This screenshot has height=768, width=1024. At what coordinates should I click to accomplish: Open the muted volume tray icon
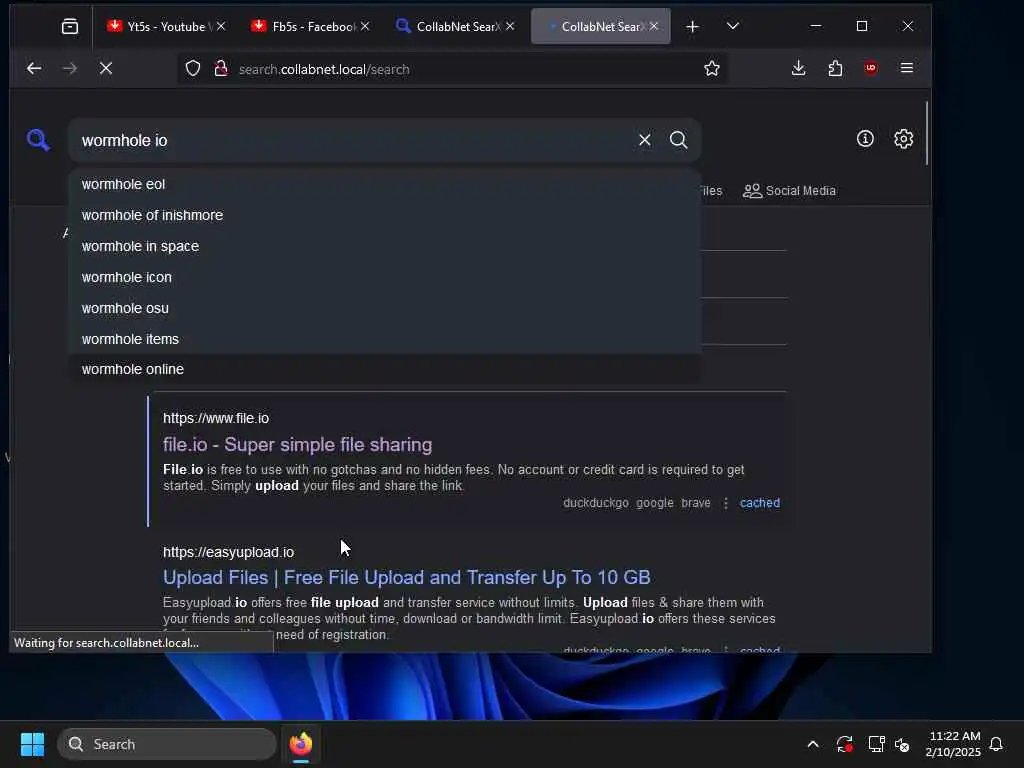903,744
